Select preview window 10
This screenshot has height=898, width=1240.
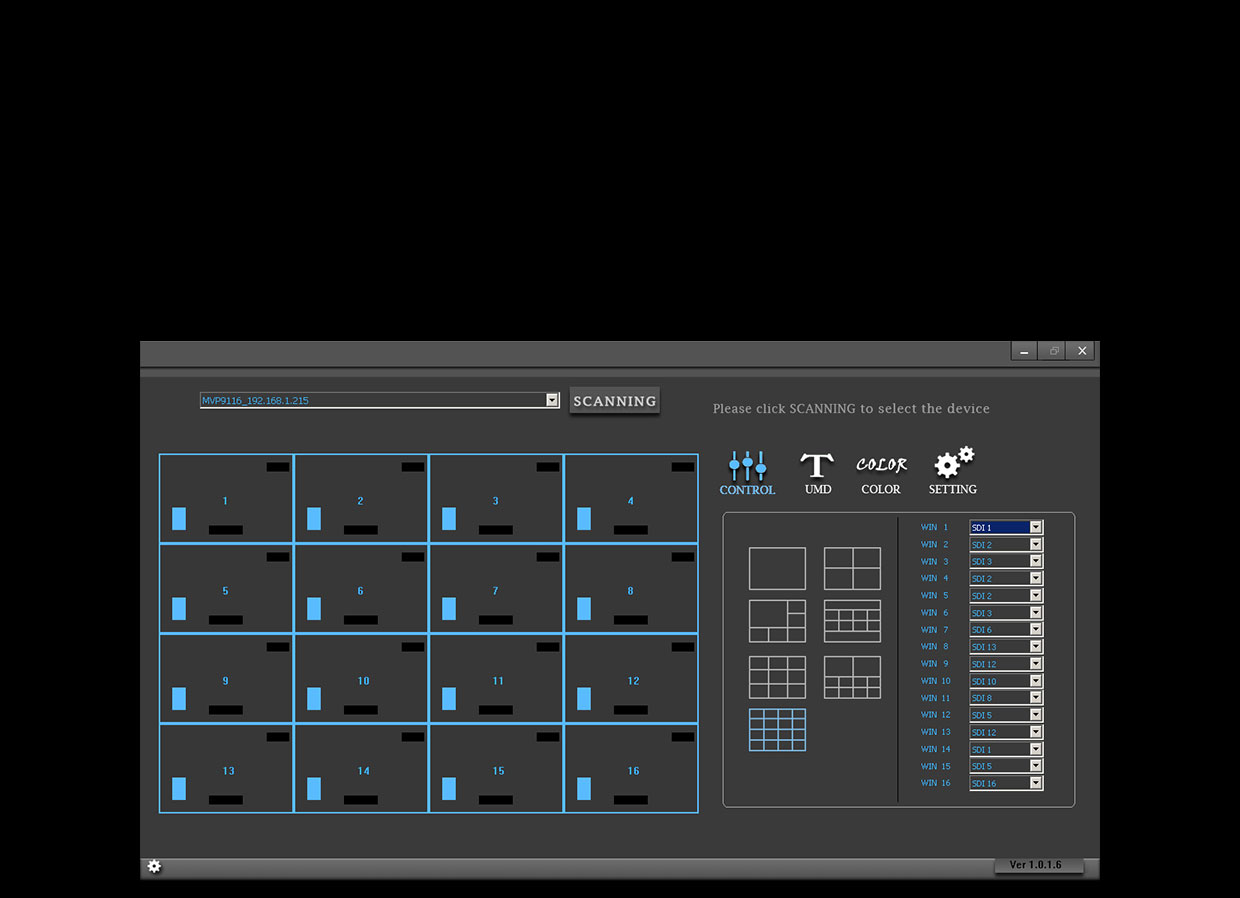pos(361,679)
